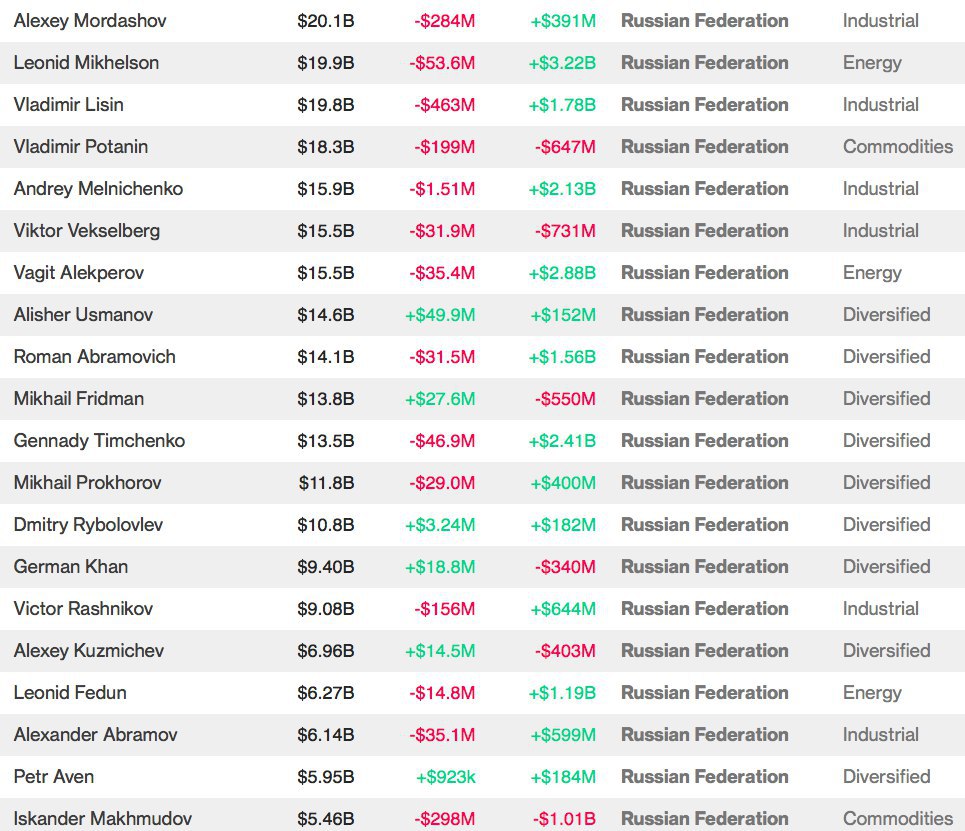Select the $9.08B net worth cell

(x=326, y=609)
